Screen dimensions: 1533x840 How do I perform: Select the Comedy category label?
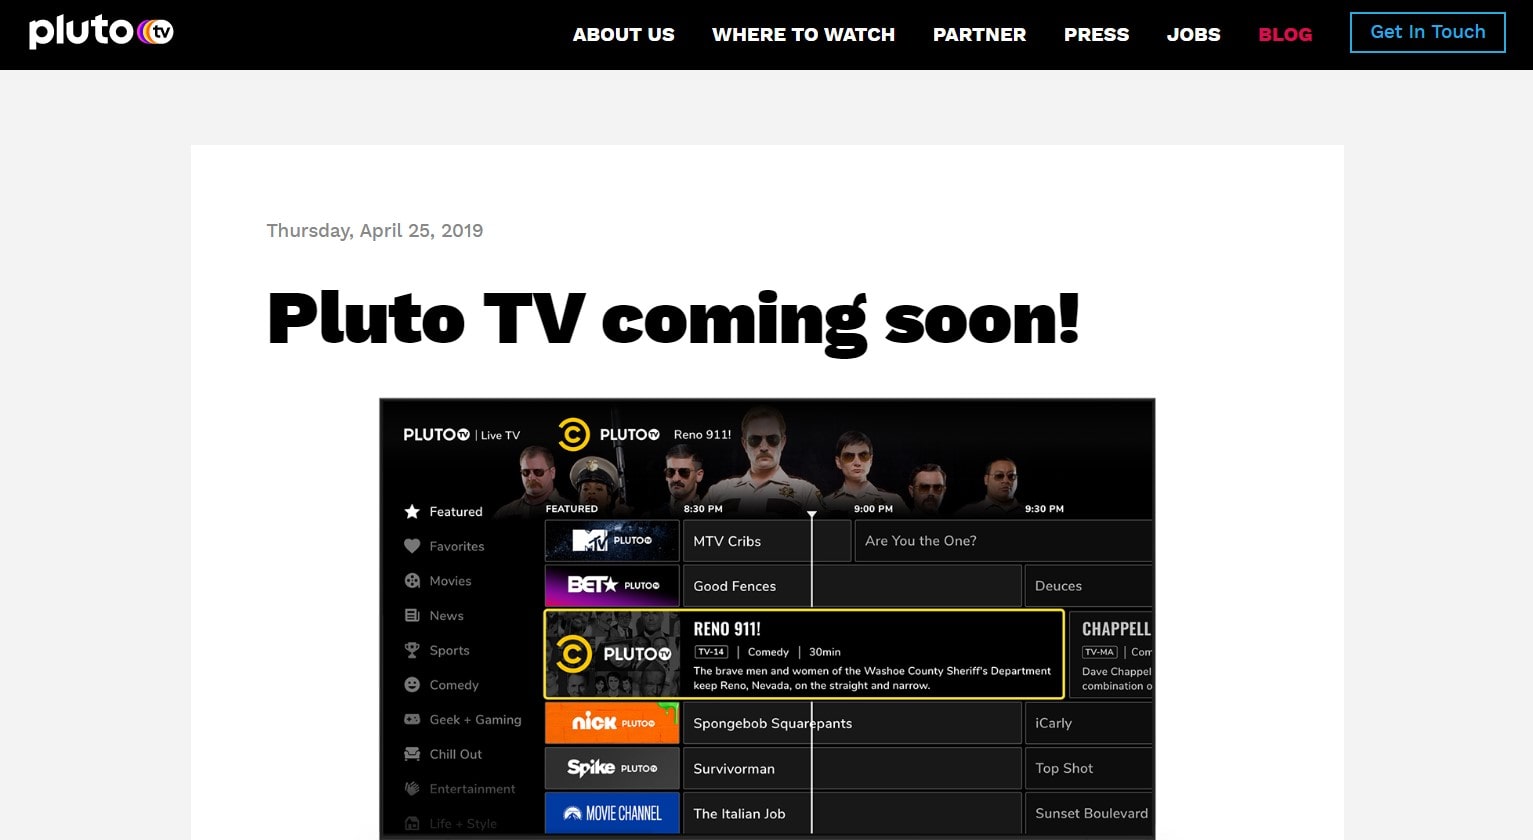[454, 685]
